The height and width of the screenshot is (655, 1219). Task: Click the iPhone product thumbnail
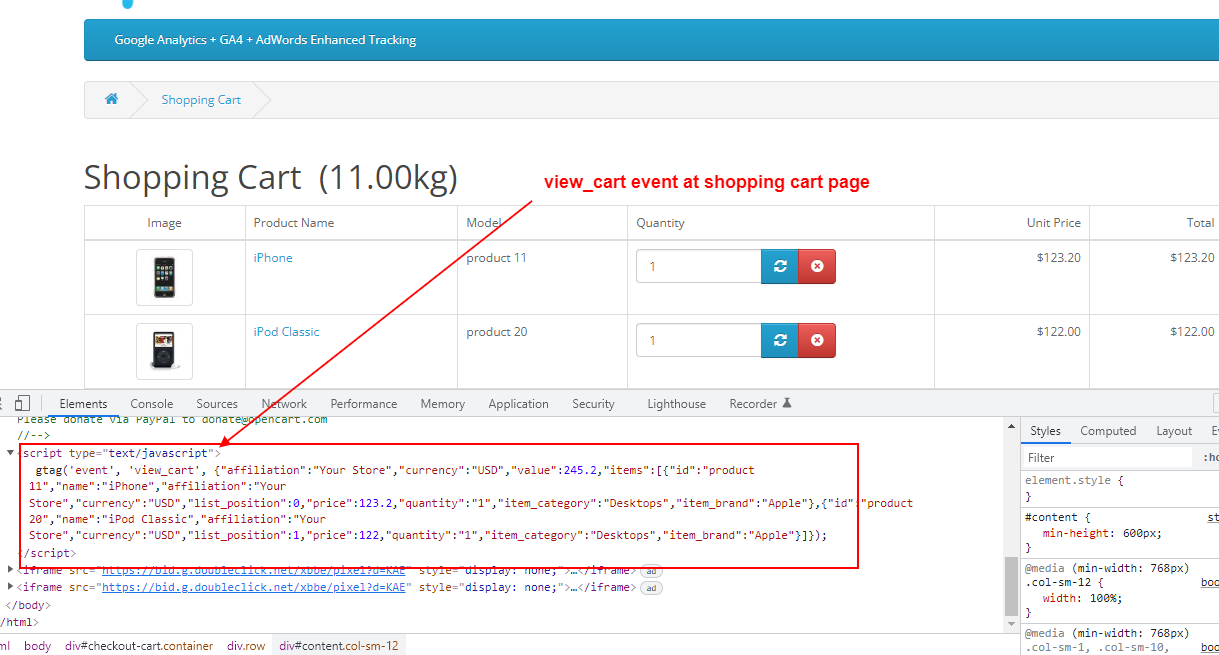164,277
